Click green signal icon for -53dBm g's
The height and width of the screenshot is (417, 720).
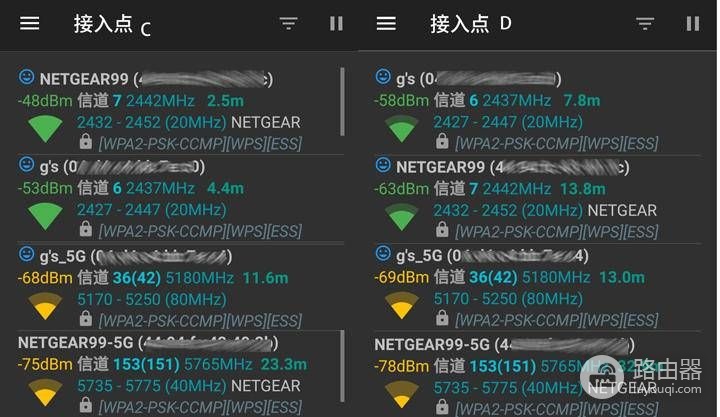click(x=45, y=216)
